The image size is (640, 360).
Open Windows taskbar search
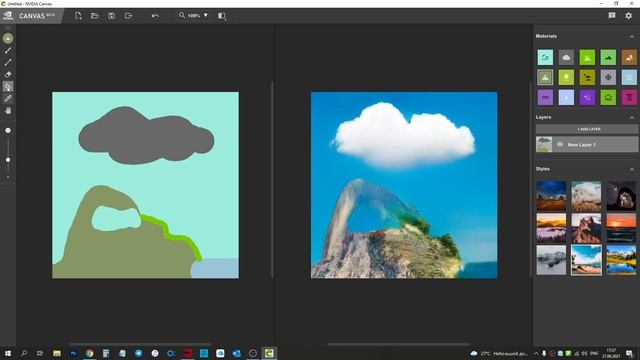pyautogui.click(x=24, y=353)
